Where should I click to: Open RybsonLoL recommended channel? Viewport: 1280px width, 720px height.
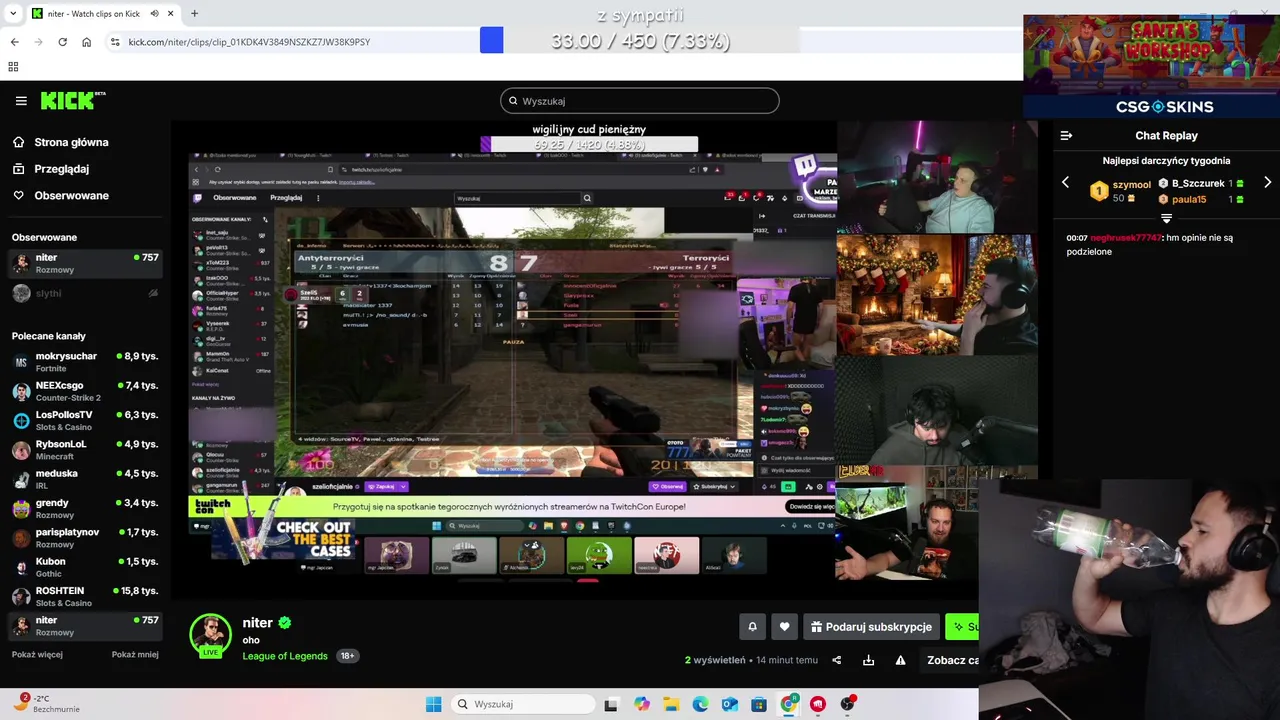click(85, 450)
